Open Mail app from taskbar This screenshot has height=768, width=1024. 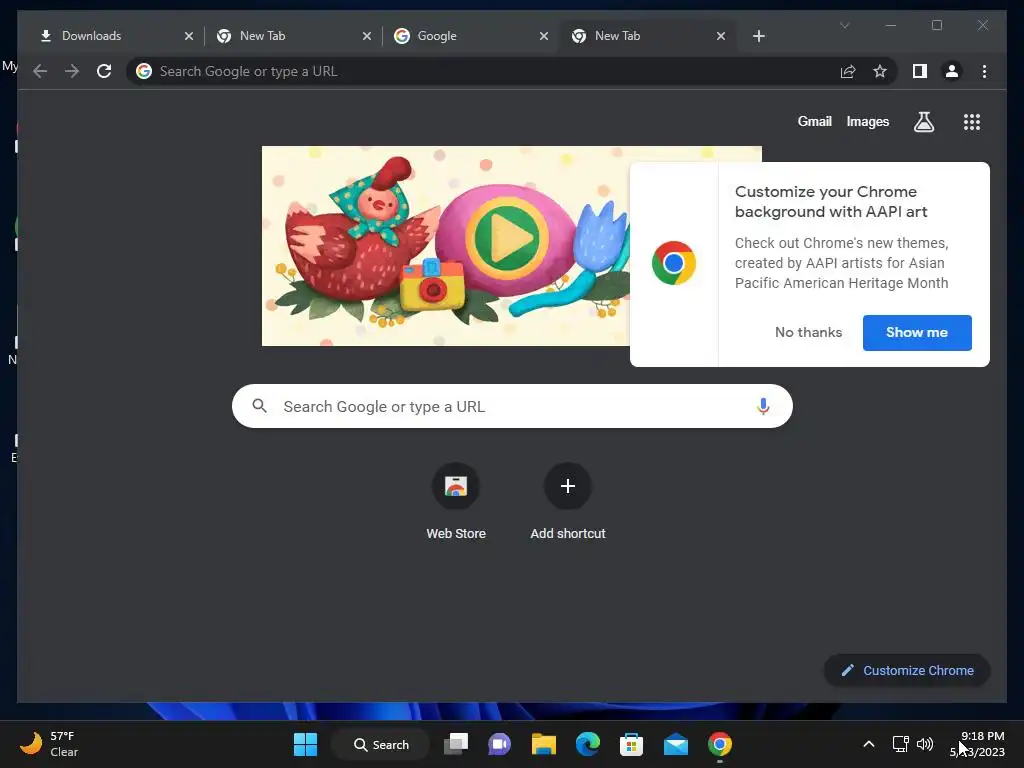[675, 744]
